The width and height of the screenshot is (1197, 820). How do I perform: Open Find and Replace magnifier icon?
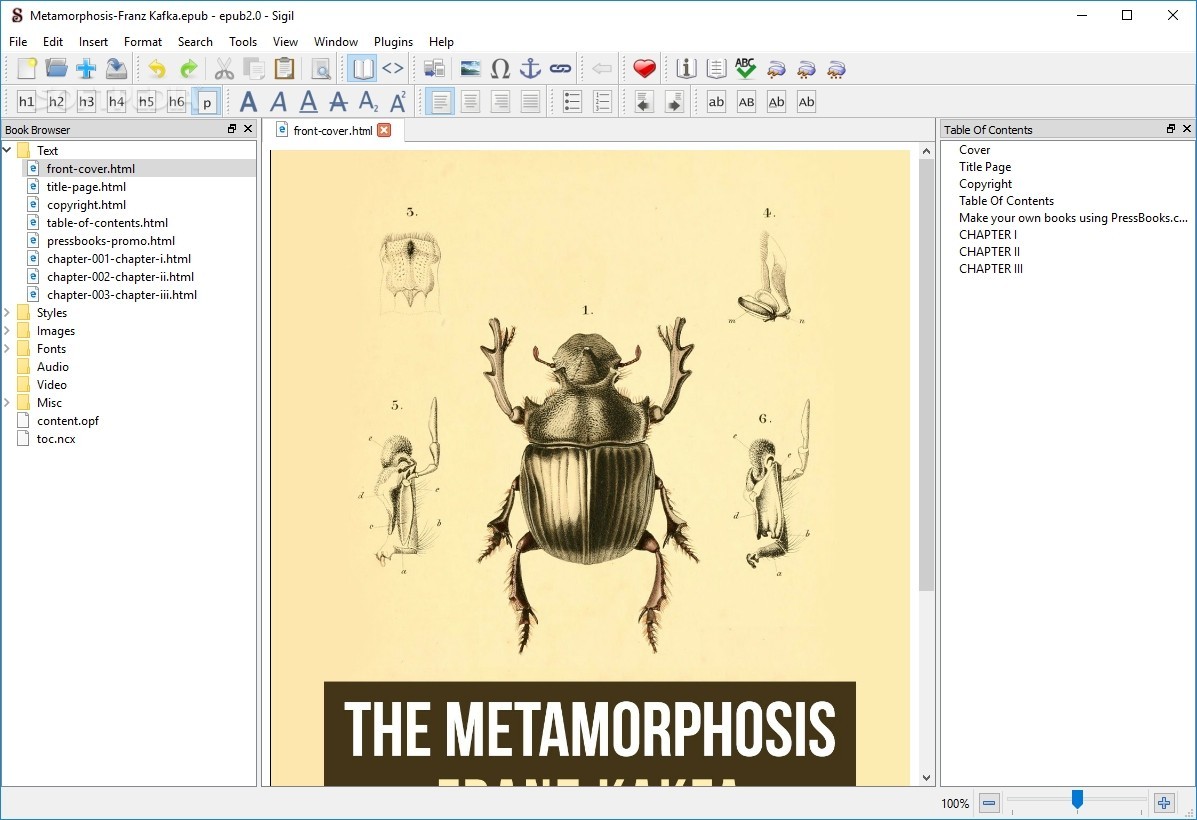point(321,69)
